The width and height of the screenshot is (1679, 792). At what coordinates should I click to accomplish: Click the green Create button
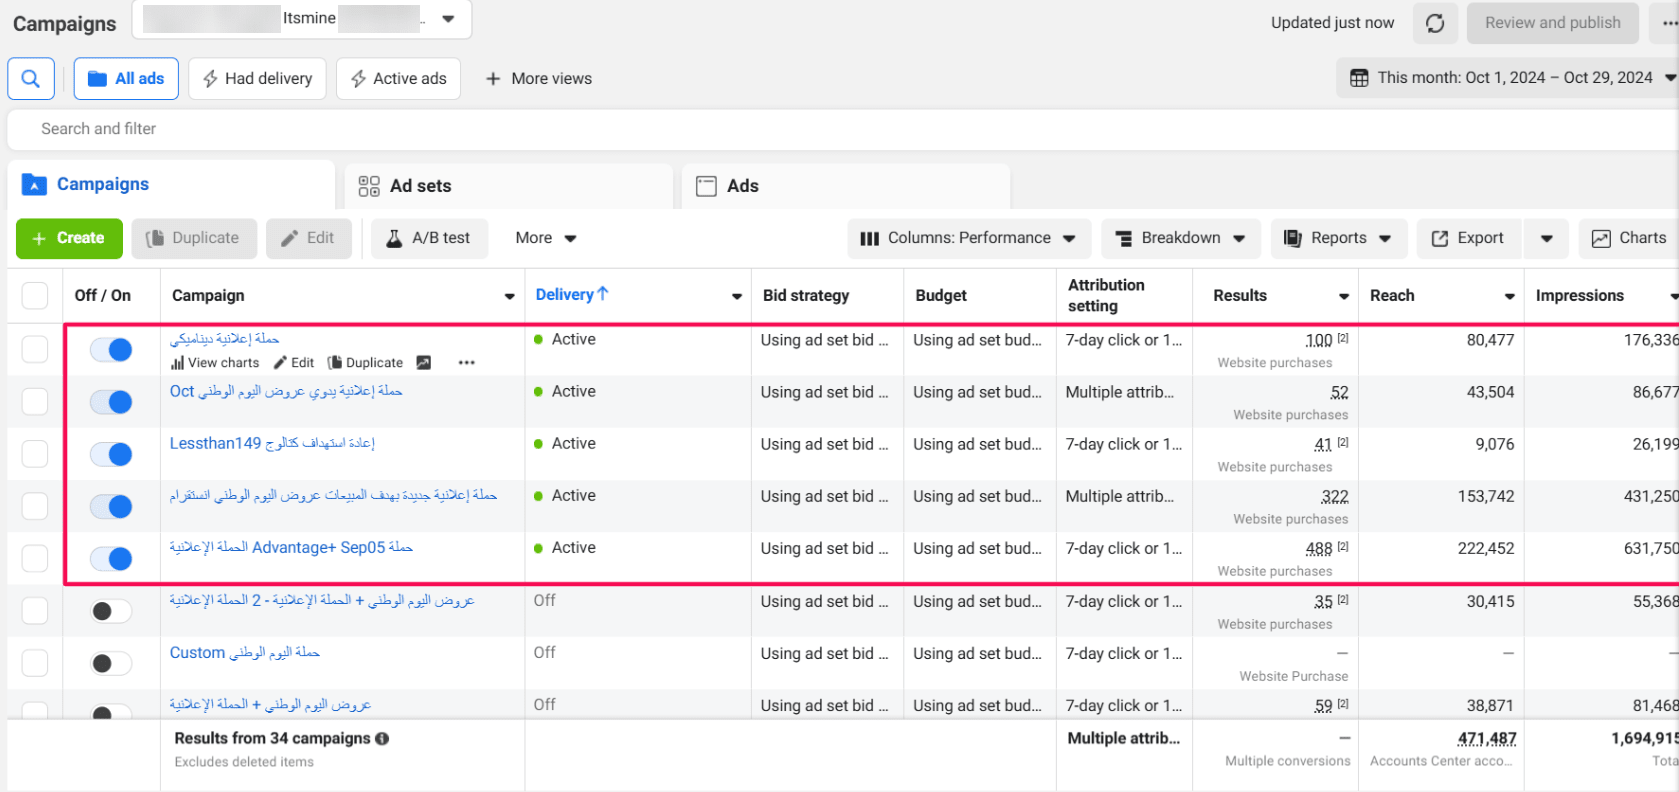click(69, 238)
